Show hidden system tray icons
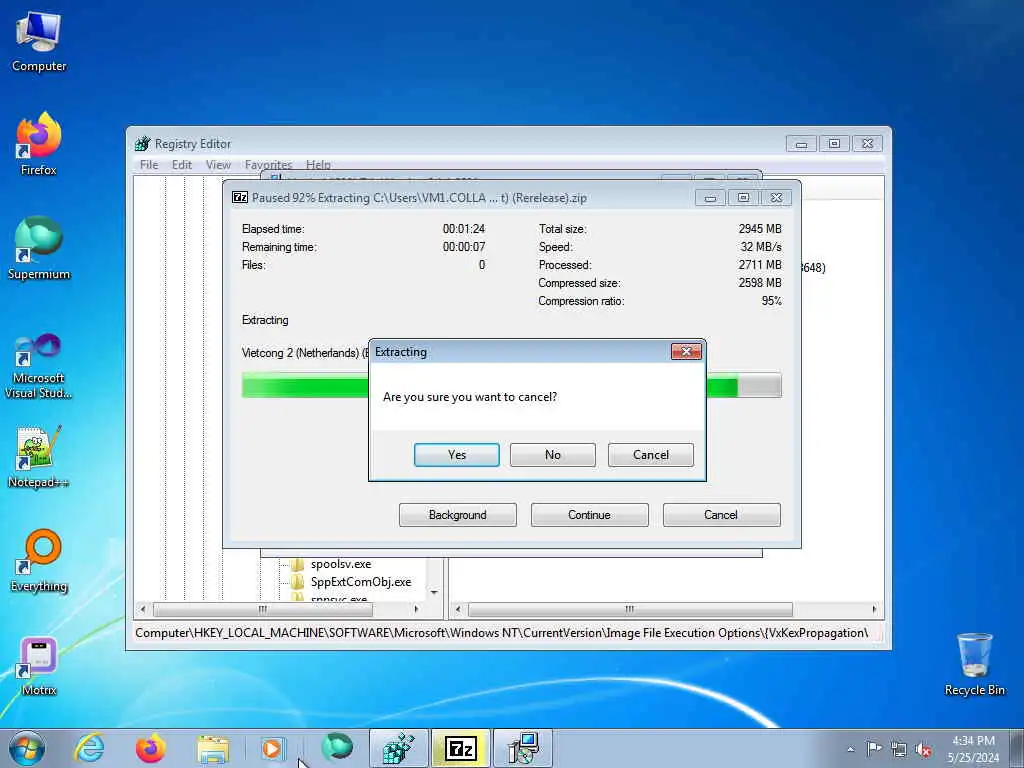 coord(850,749)
